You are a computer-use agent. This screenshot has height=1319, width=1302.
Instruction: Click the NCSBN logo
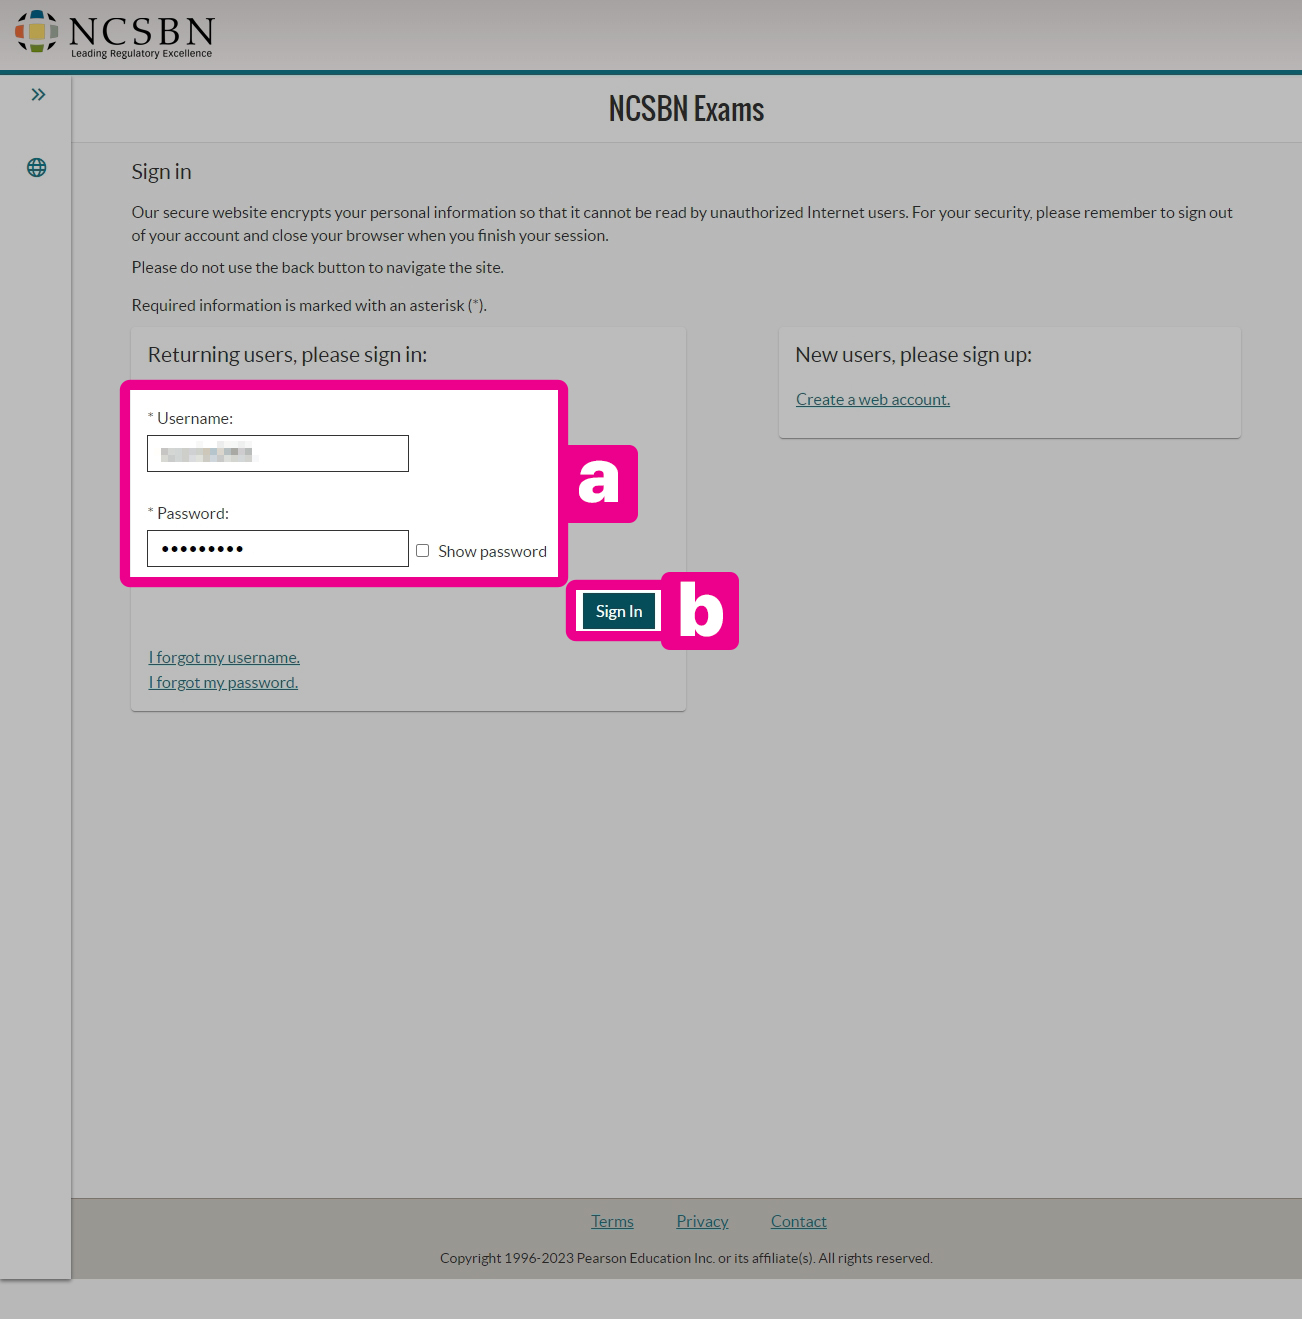pos(114,35)
